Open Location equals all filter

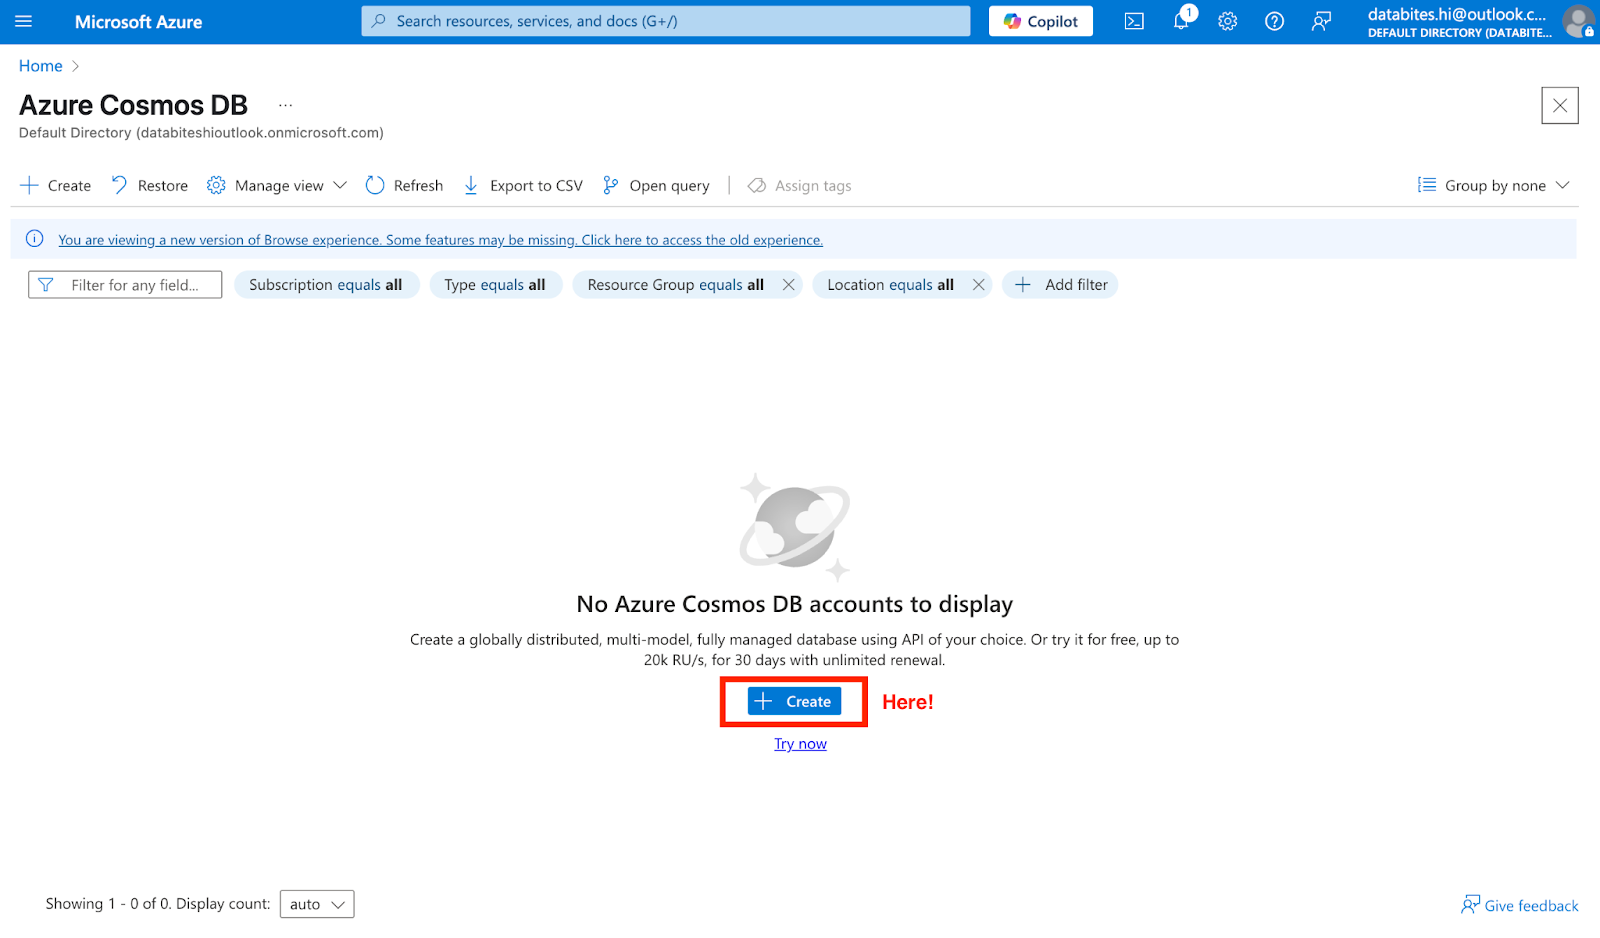(890, 285)
